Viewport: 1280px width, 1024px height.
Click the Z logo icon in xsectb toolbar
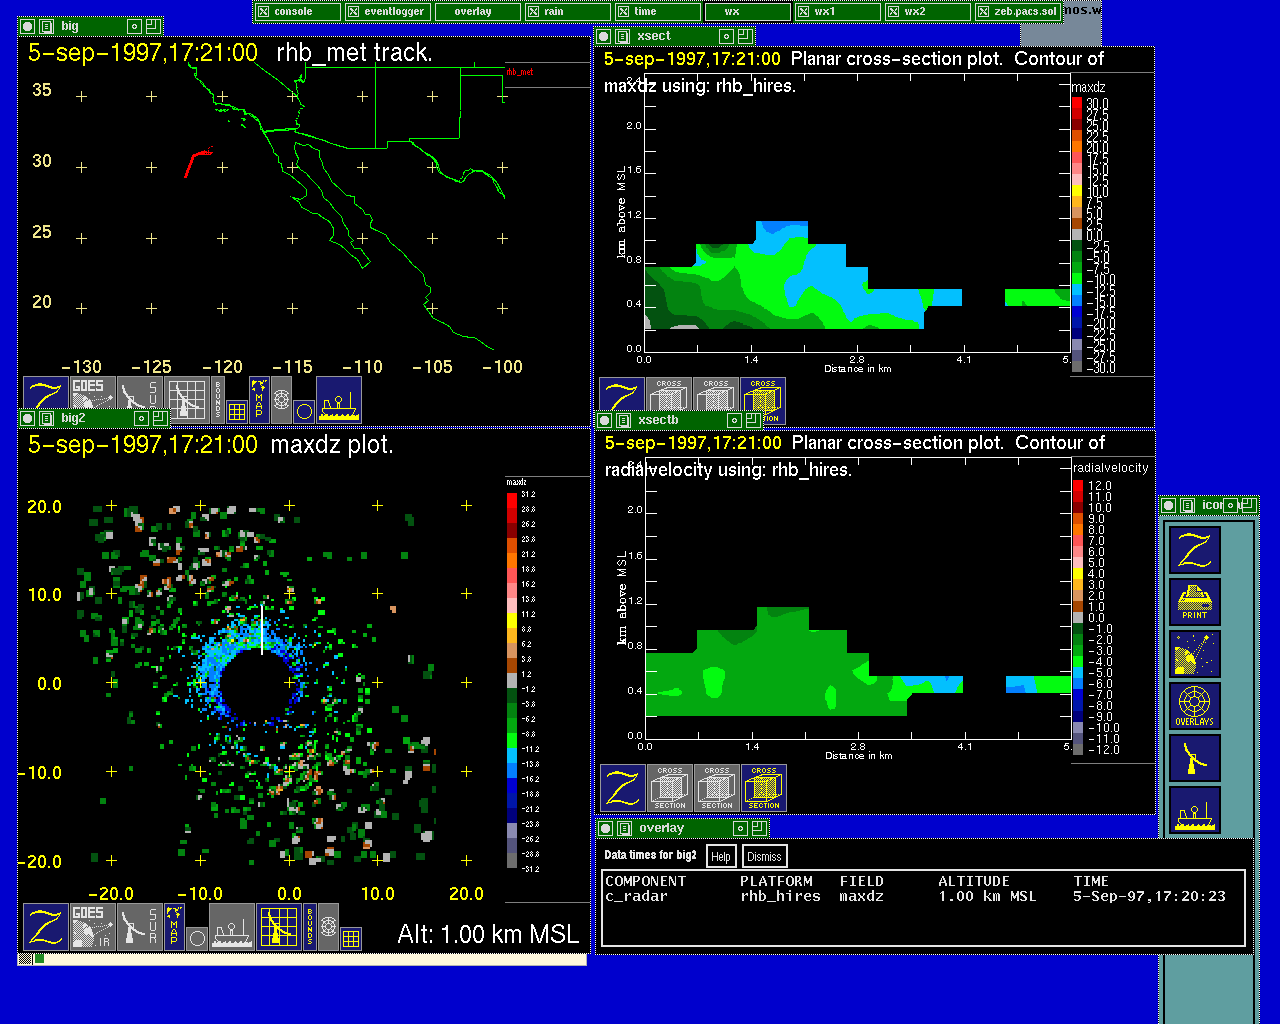click(x=622, y=788)
